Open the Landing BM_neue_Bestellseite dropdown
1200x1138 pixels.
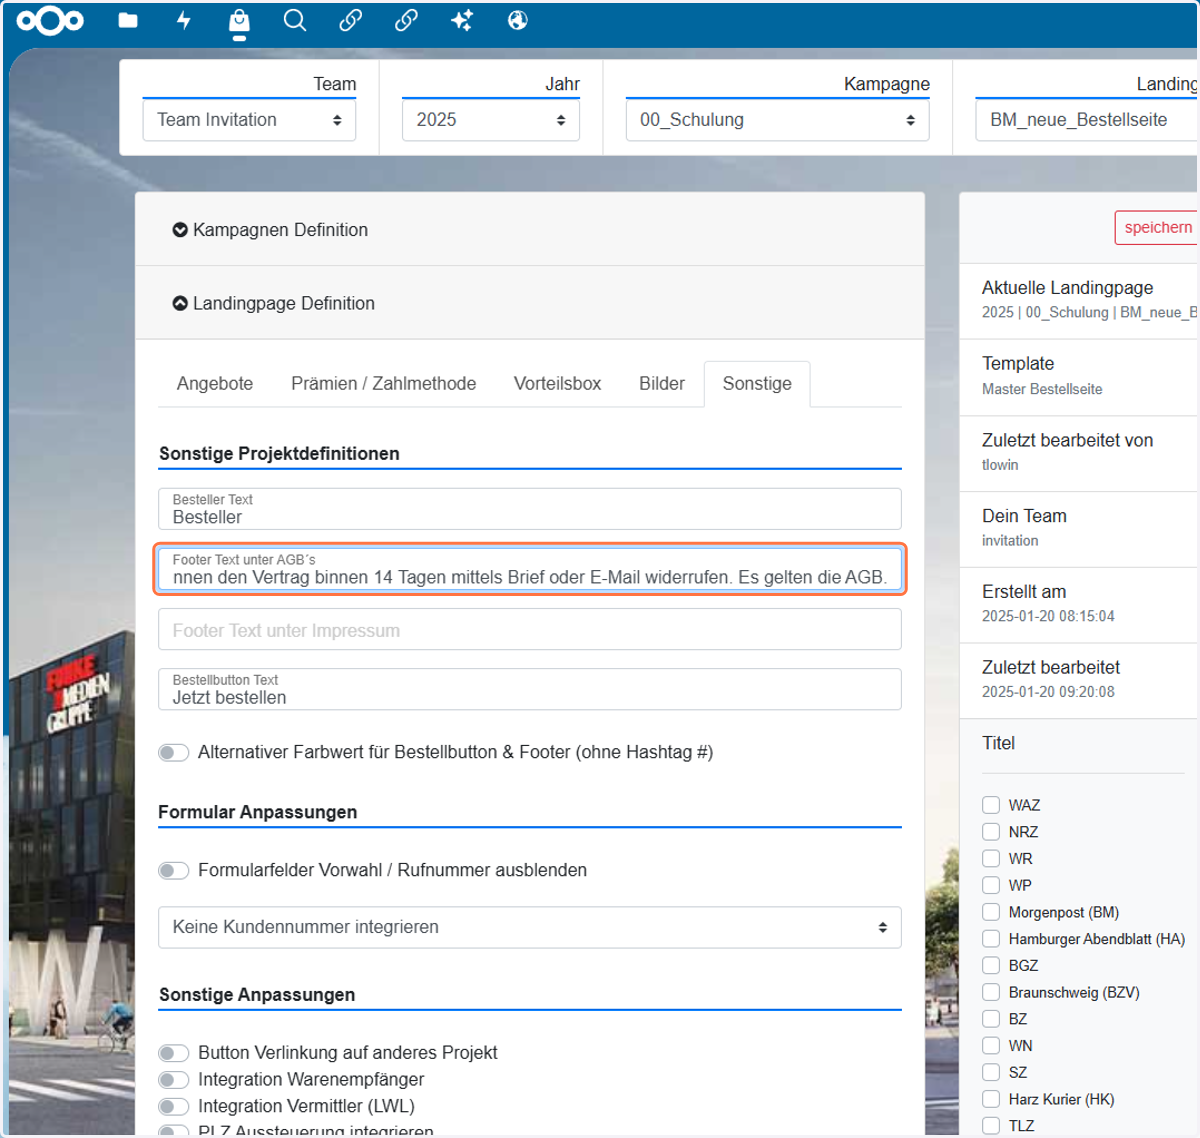click(x=1087, y=120)
